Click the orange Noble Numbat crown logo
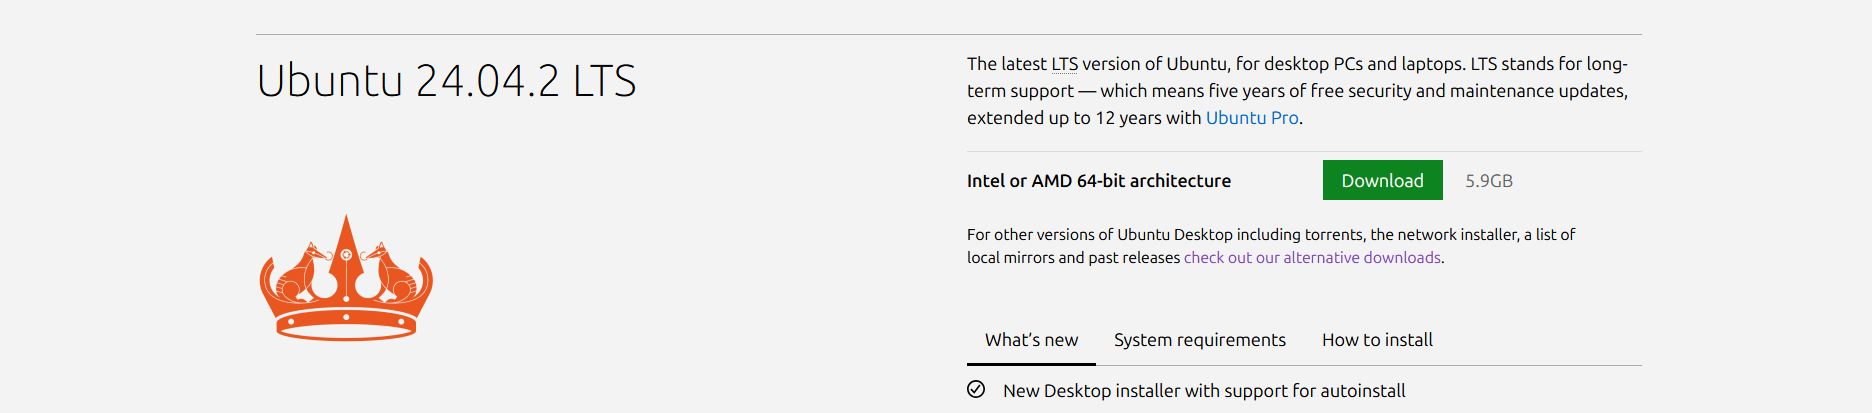 coord(346,278)
